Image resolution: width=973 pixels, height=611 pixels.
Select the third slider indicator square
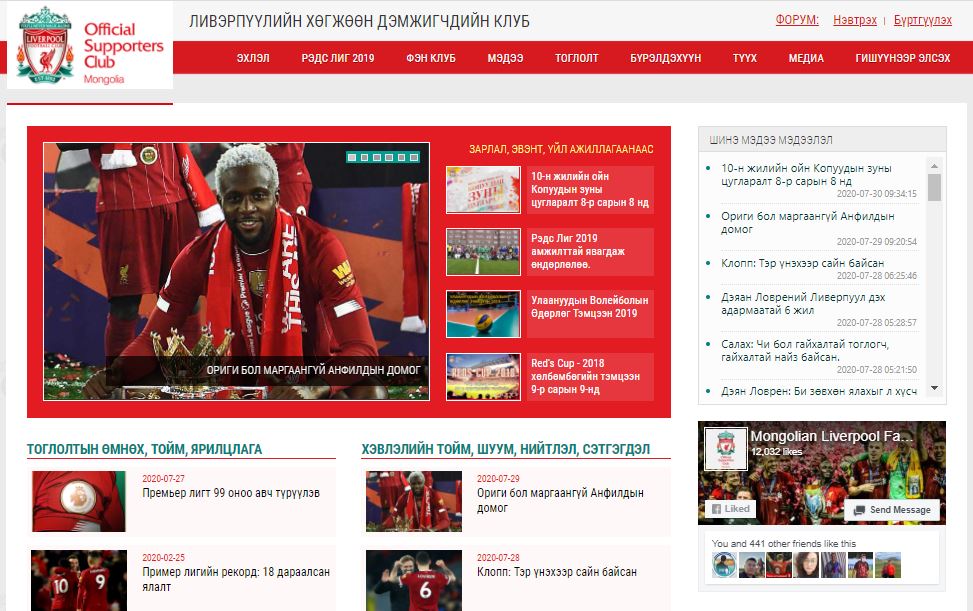[x=377, y=158]
